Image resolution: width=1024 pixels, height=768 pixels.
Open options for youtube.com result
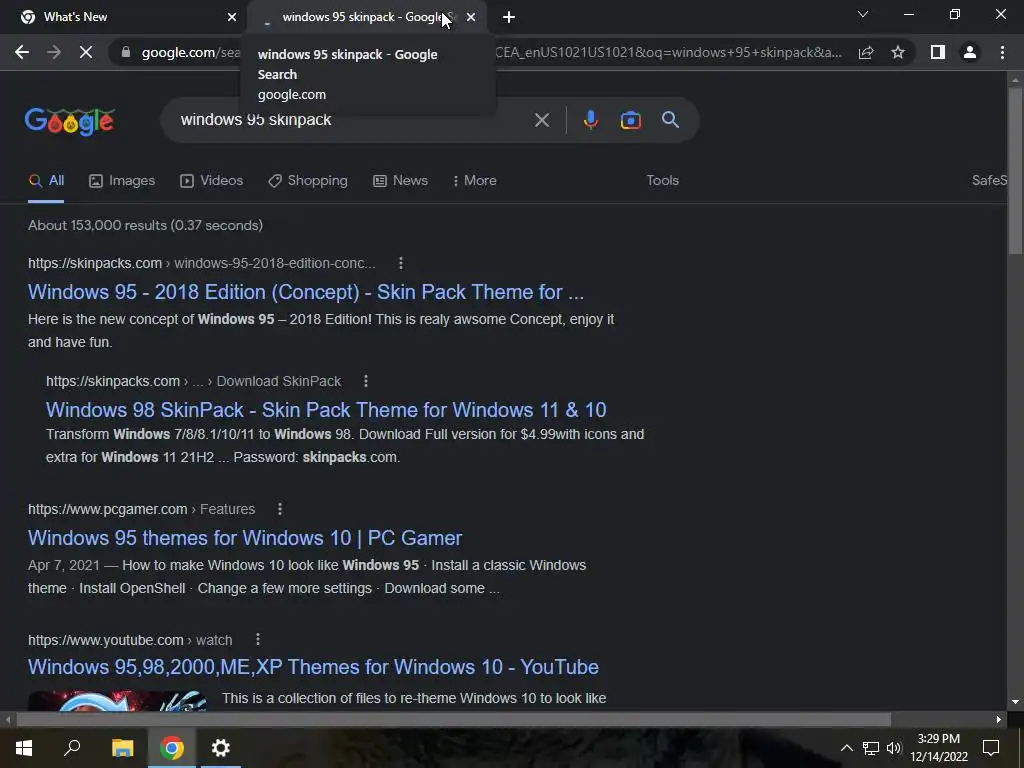pos(258,639)
